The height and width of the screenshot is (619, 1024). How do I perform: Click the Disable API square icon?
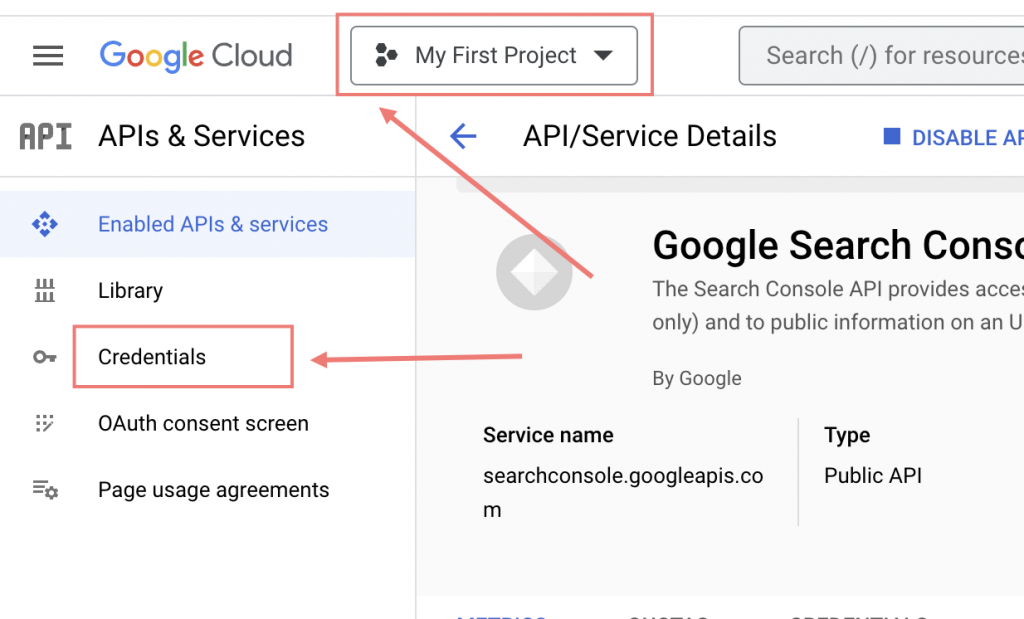pyautogui.click(x=891, y=136)
